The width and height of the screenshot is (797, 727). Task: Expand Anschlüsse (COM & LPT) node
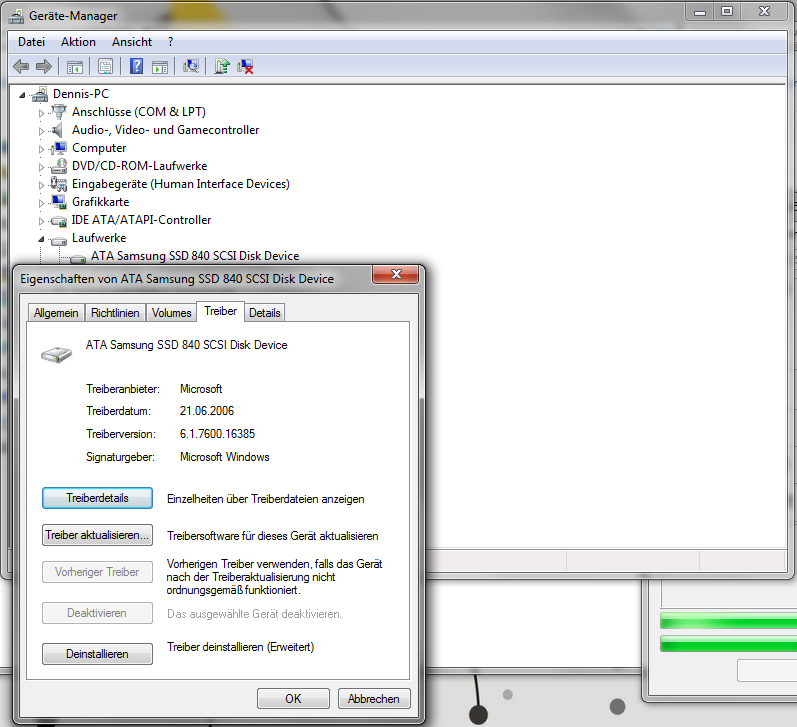coord(41,113)
